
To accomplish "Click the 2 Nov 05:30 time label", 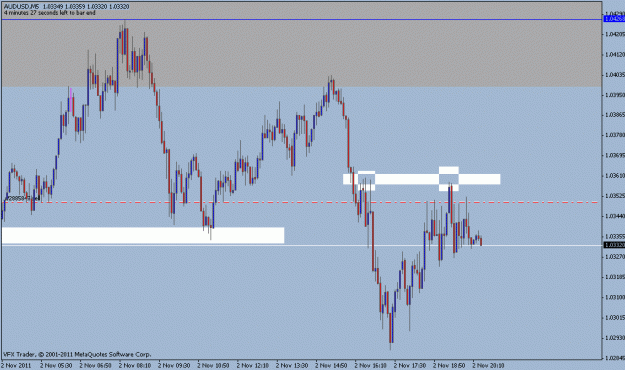I will coord(56,365).
